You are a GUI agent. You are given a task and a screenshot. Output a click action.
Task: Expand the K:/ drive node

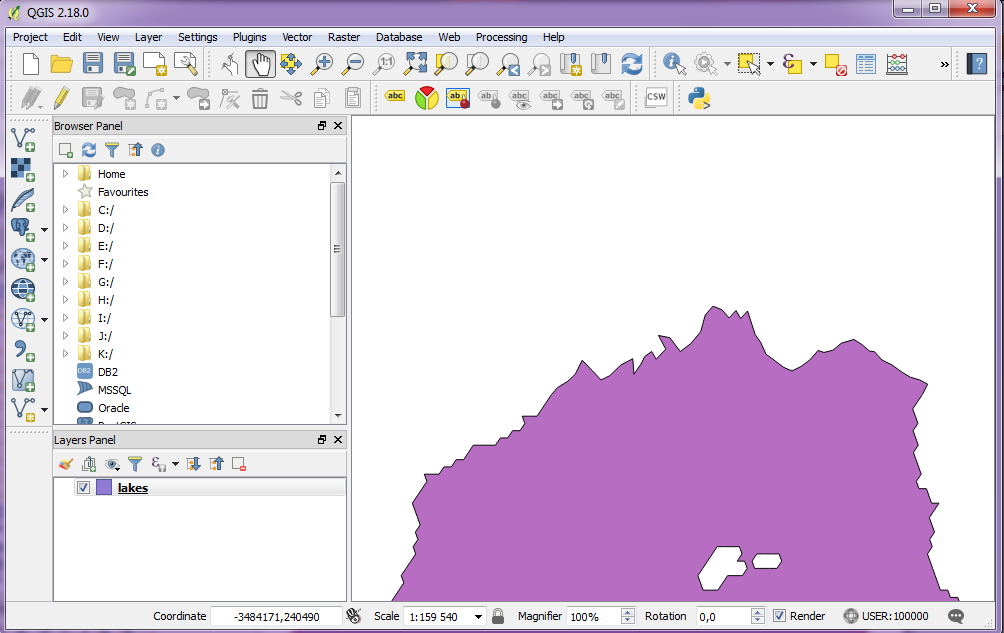(65, 353)
